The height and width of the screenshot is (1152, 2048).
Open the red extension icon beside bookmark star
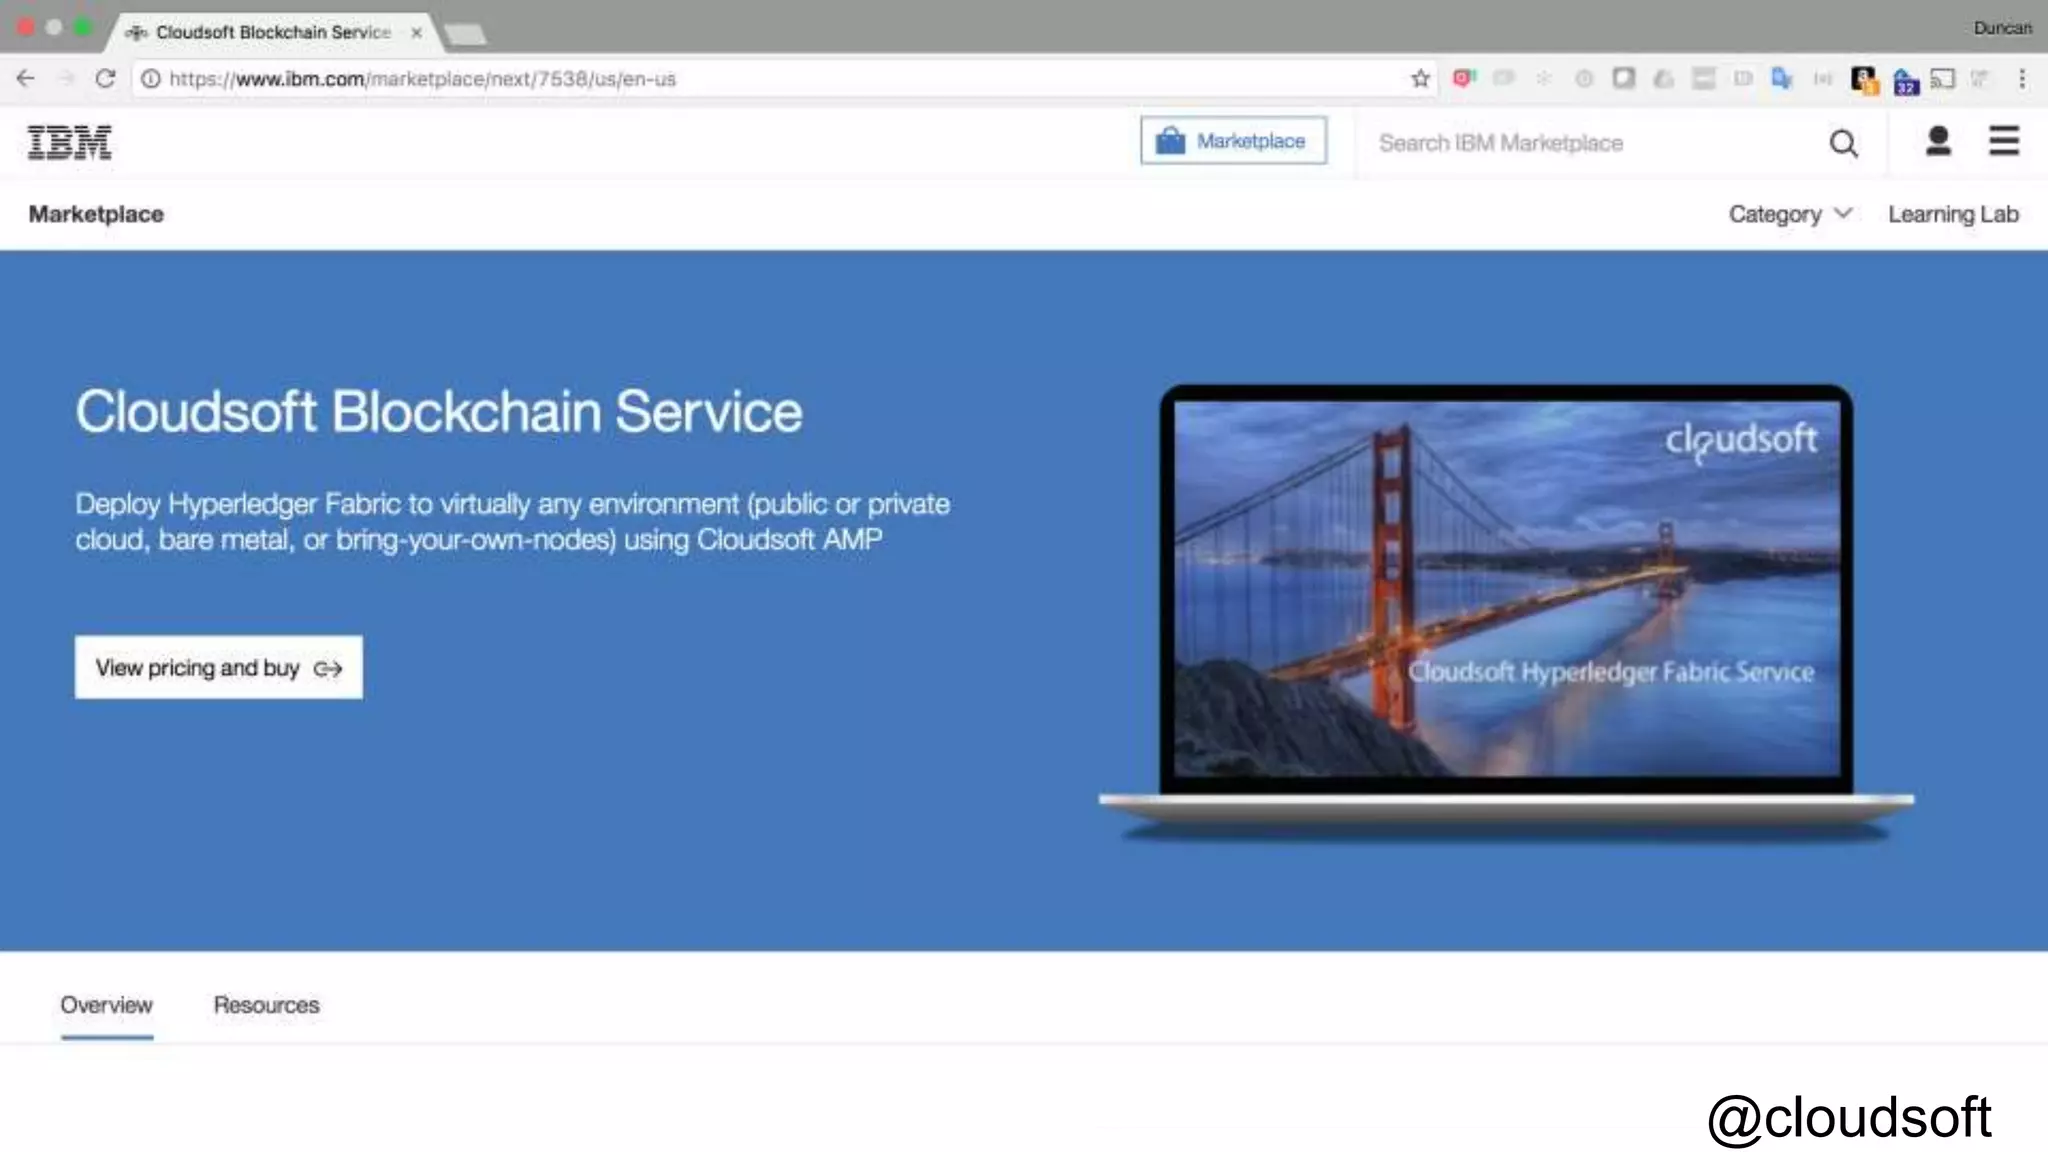click(x=1464, y=77)
